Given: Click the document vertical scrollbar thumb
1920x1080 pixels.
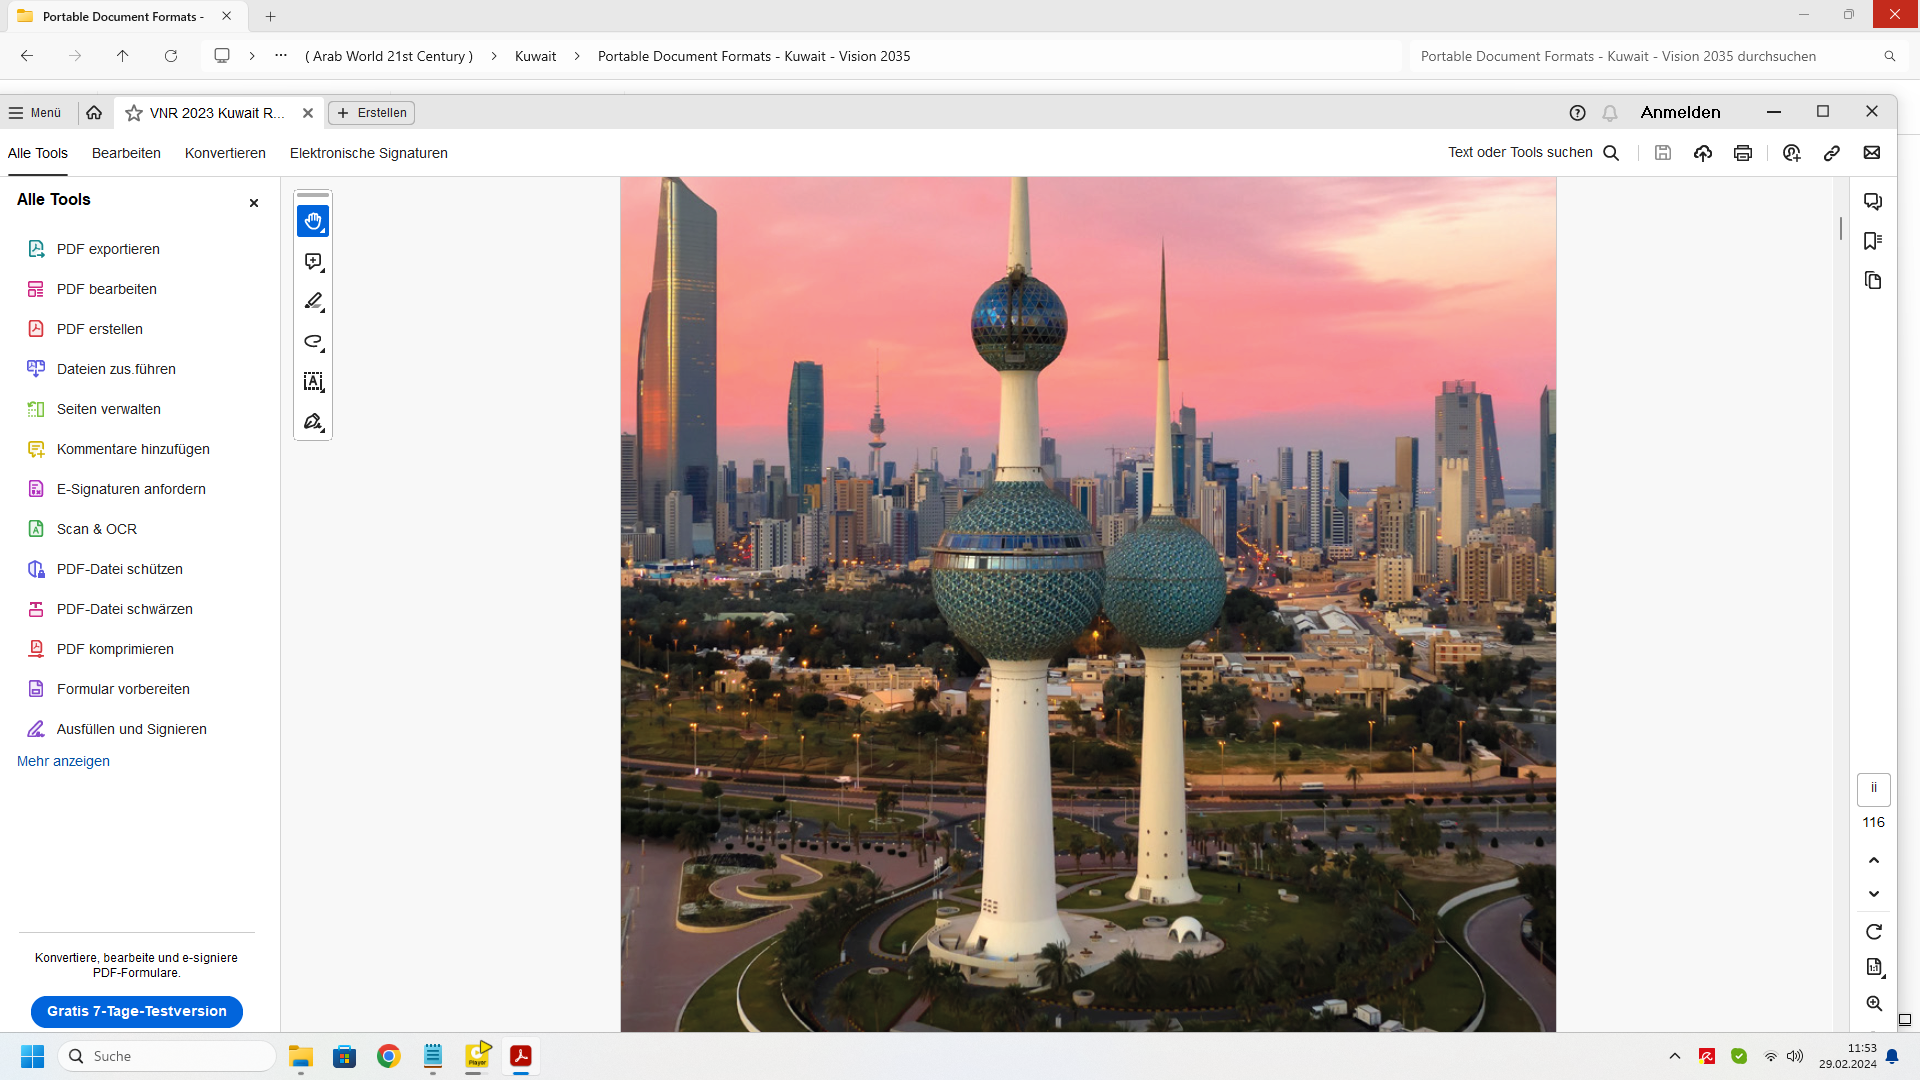Looking at the screenshot, I should coord(1841,227).
